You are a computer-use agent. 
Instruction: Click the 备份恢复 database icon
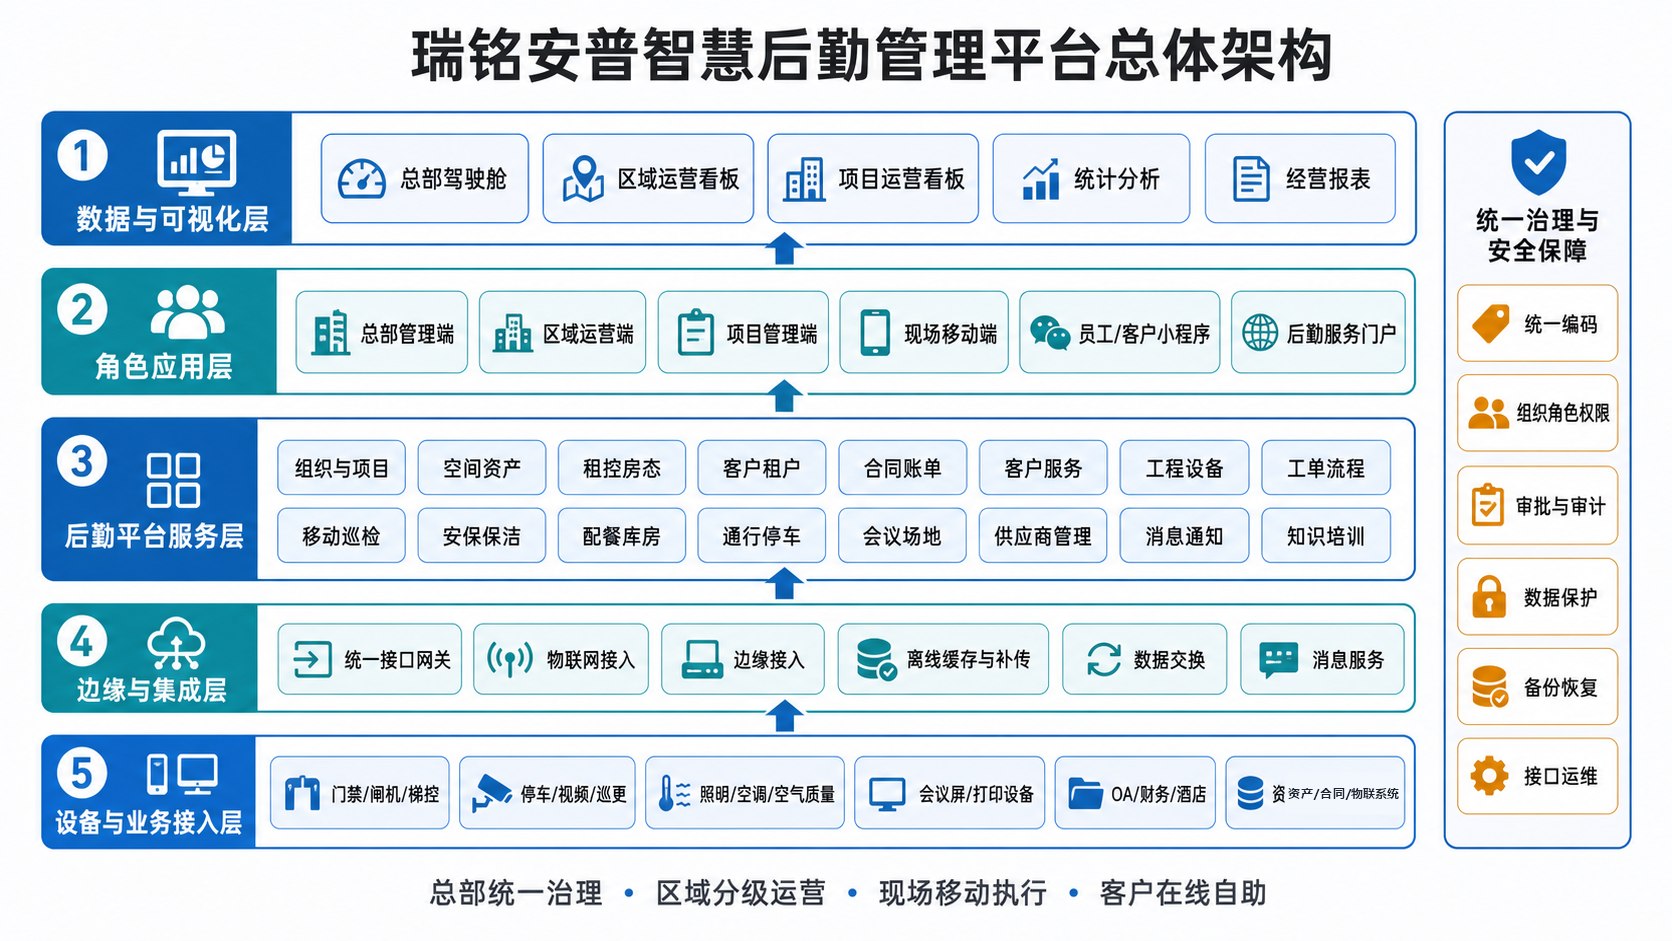click(1490, 687)
